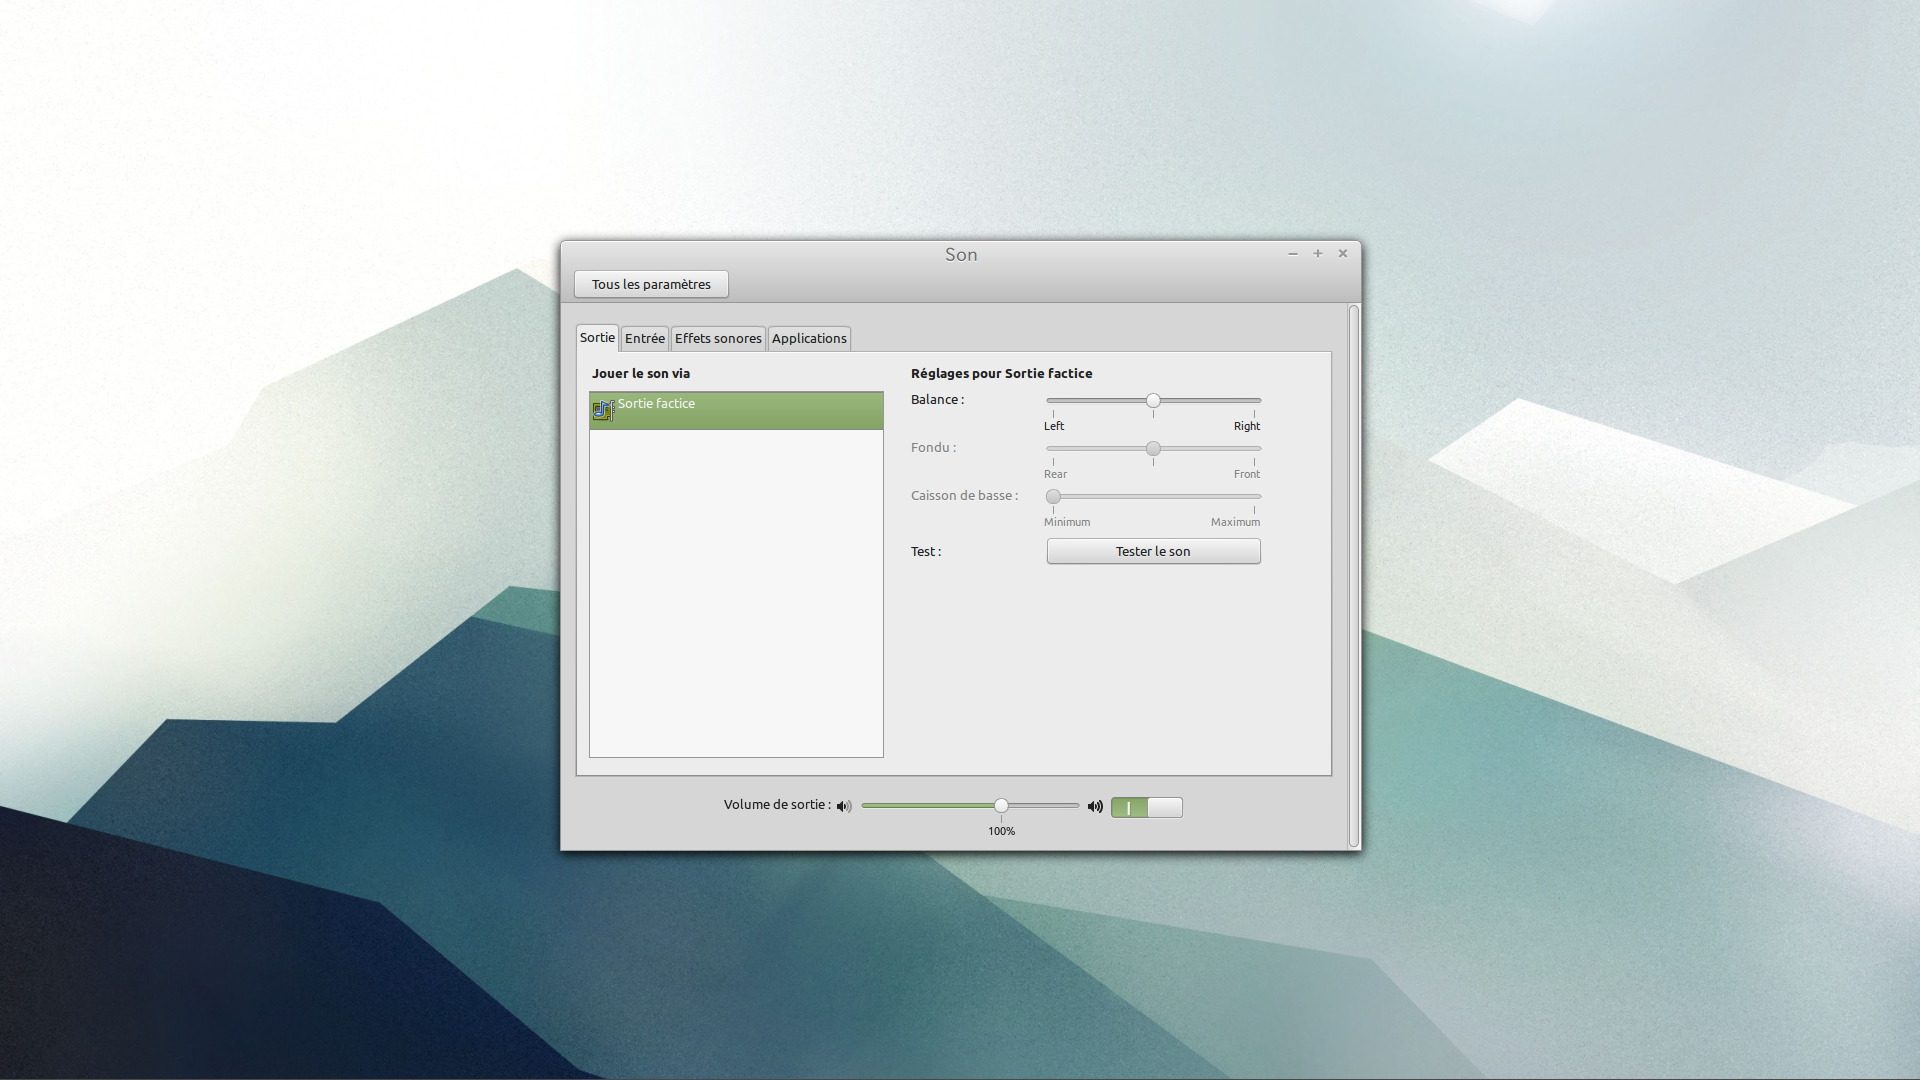
Task: Maximize the Son window
Action: coord(1318,254)
